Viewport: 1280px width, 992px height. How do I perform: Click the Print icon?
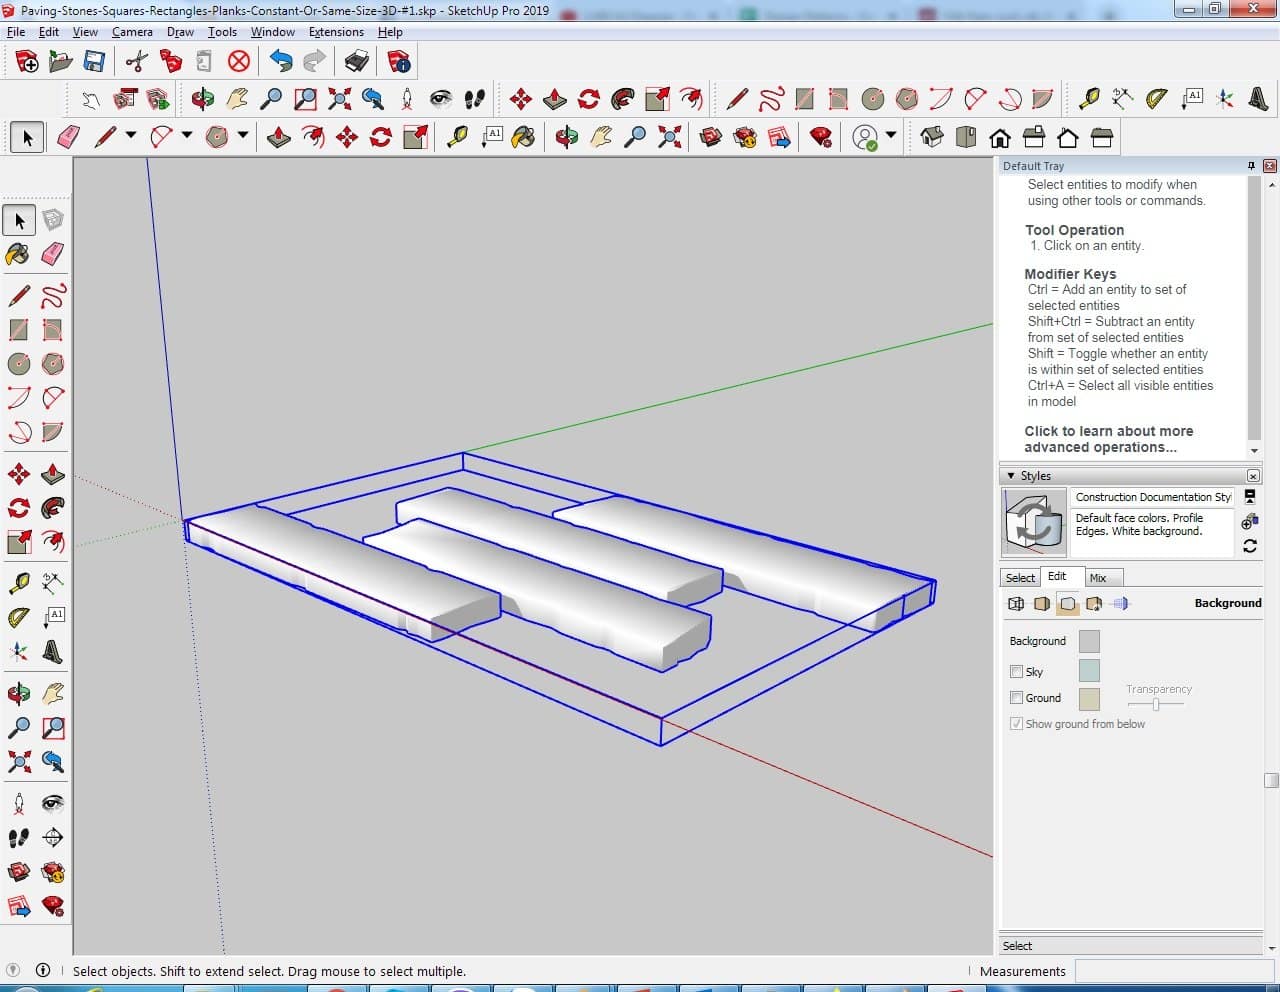[x=357, y=62]
